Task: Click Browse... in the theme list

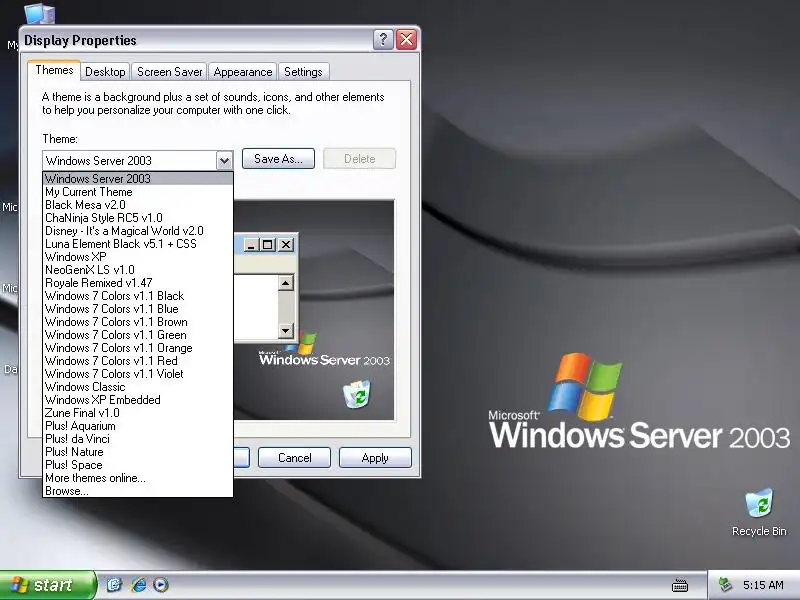Action: (x=138, y=491)
